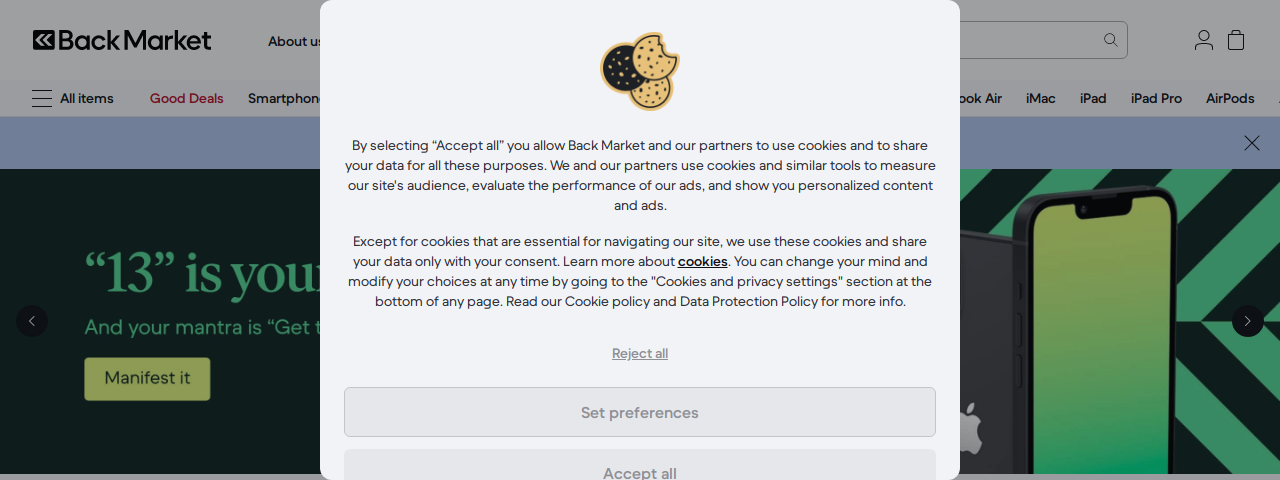
Task: Open the user account icon
Action: [1204, 40]
